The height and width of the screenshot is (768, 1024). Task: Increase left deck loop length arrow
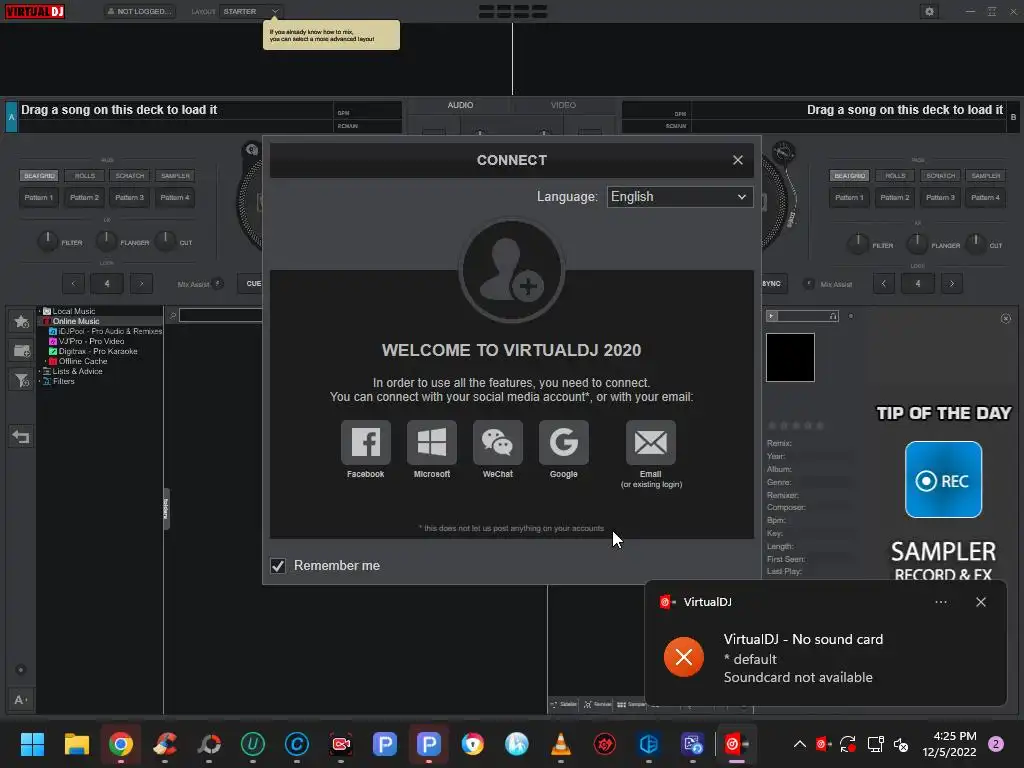pyautogui.click(x=141, y=283)
